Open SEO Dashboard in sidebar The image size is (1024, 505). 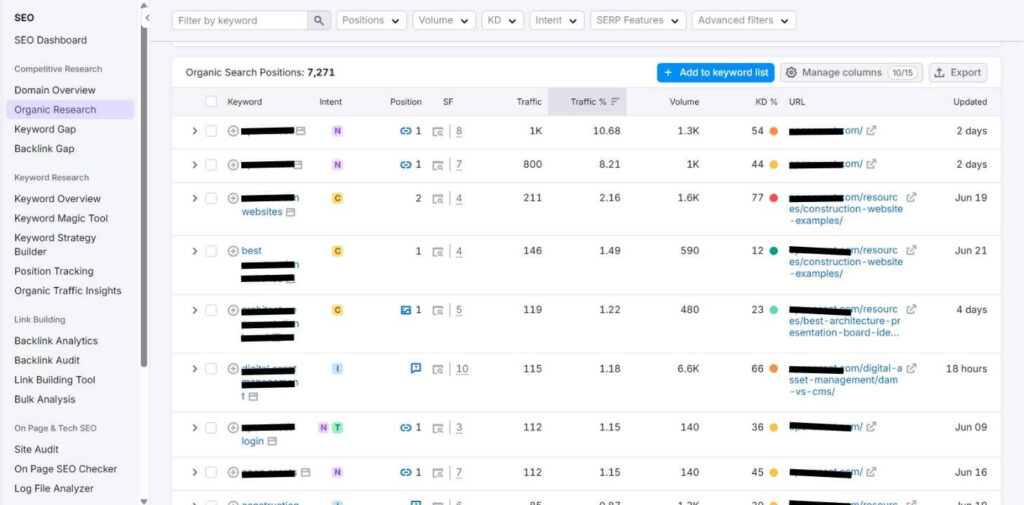[x=50, y=41]
